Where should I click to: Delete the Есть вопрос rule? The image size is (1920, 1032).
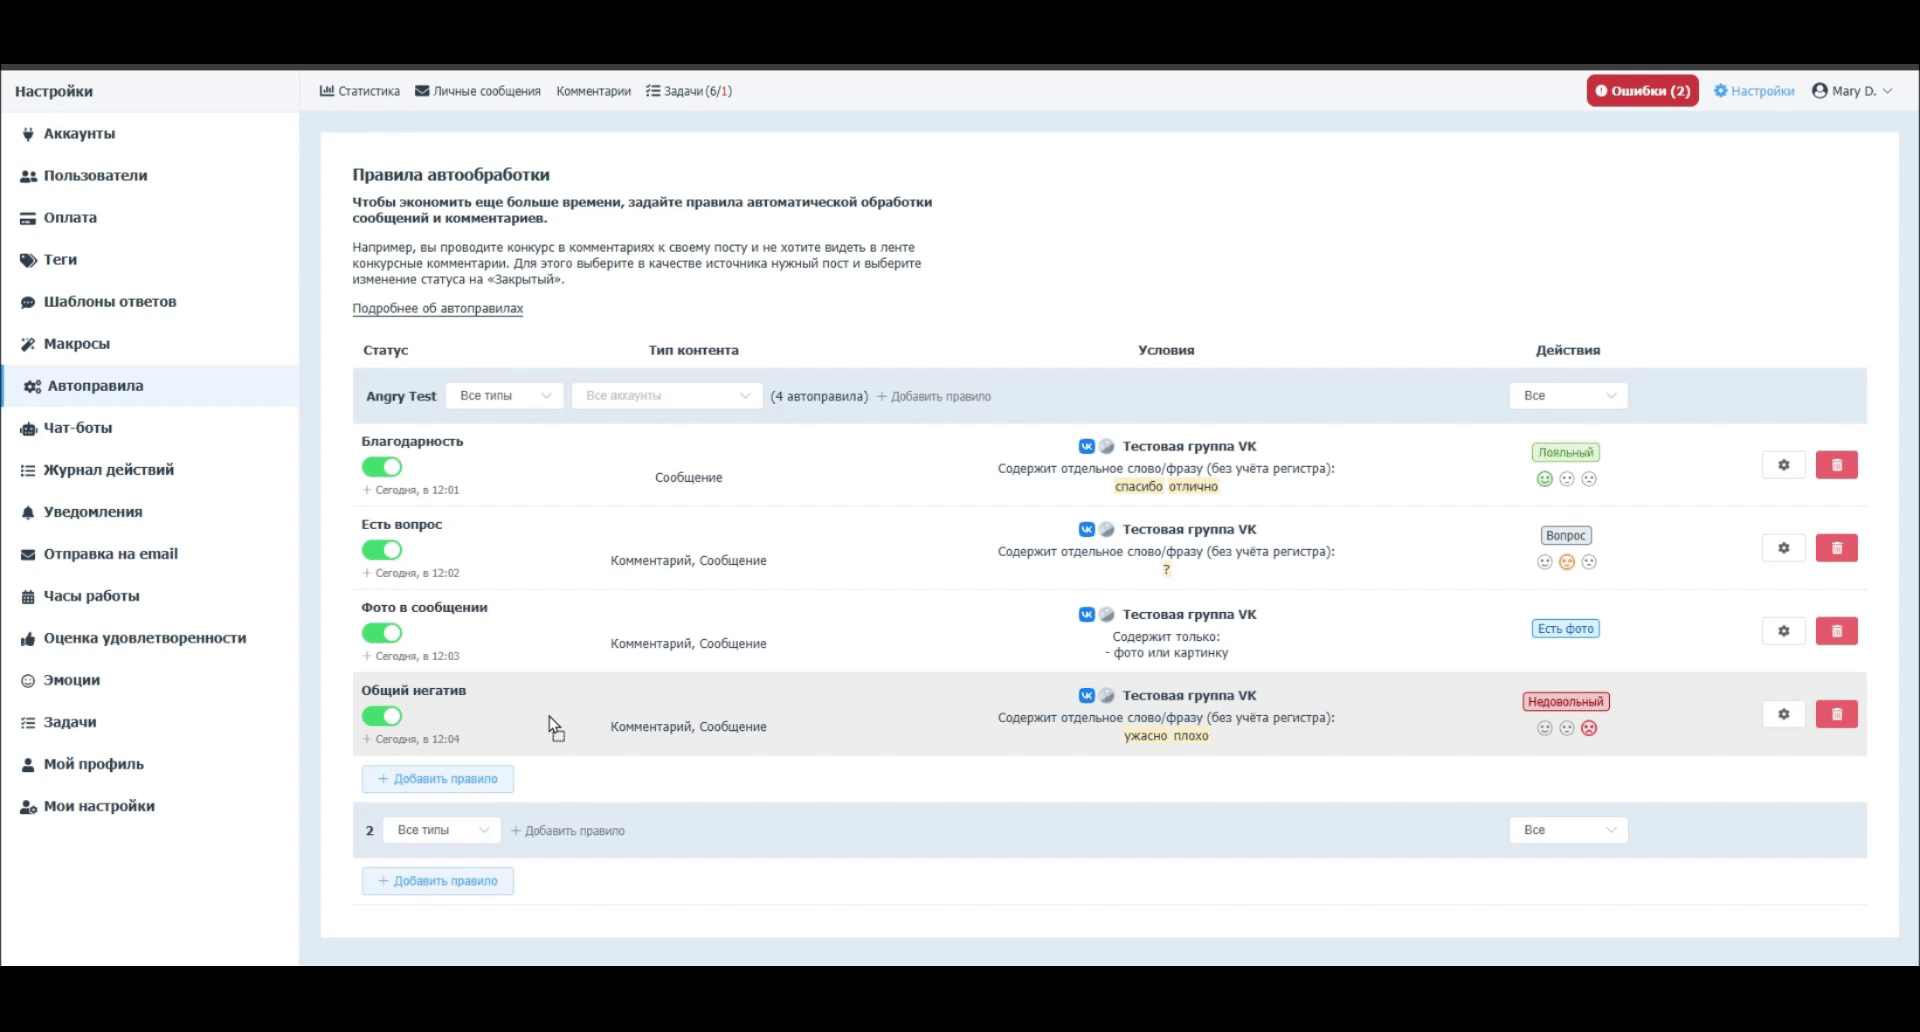click(x=1836, y=548)
